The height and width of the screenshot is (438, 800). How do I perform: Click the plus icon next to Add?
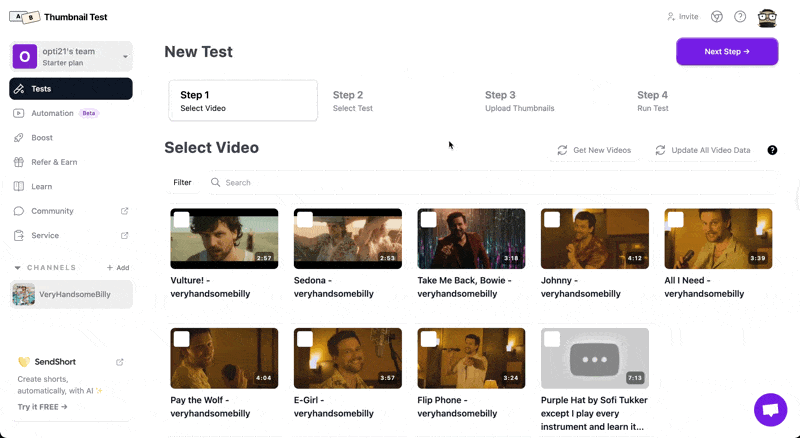(x=110, y=268)
